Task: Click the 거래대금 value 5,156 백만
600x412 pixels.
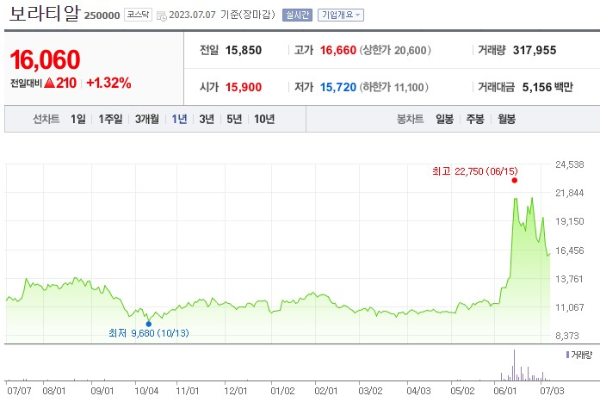Action: coord(548,87)
